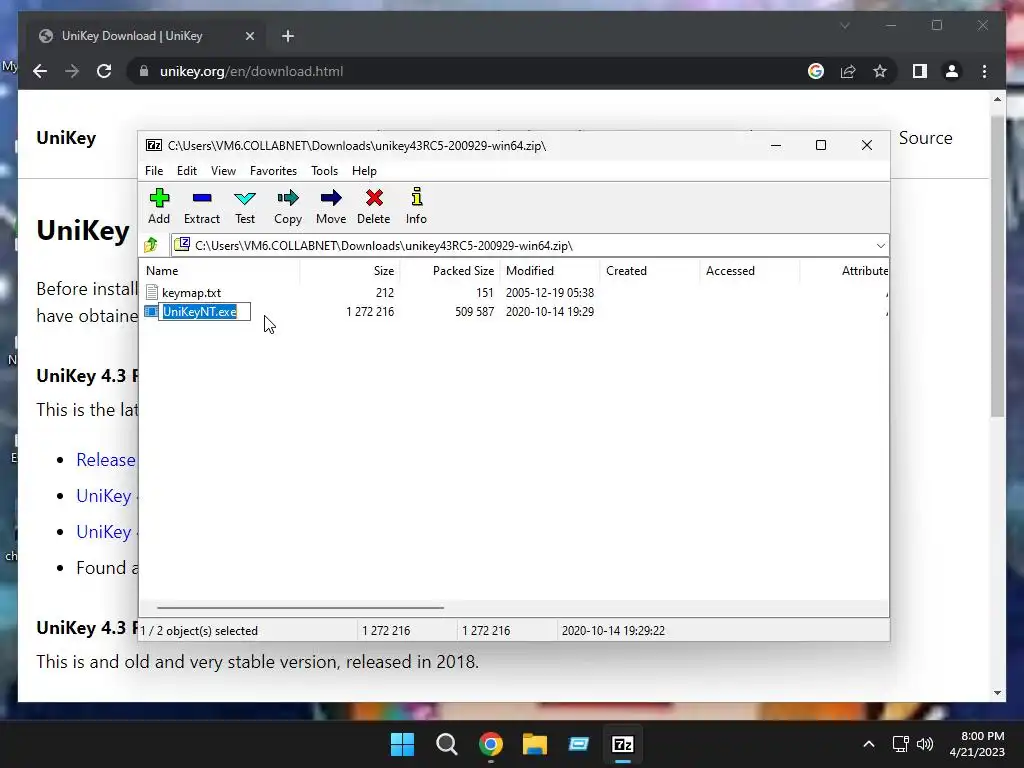Image resolution: width=1024 pixels, height=768 pixels.
Task: Click the 7-Zip taskbar icon
Action: [x=622, y=744]
